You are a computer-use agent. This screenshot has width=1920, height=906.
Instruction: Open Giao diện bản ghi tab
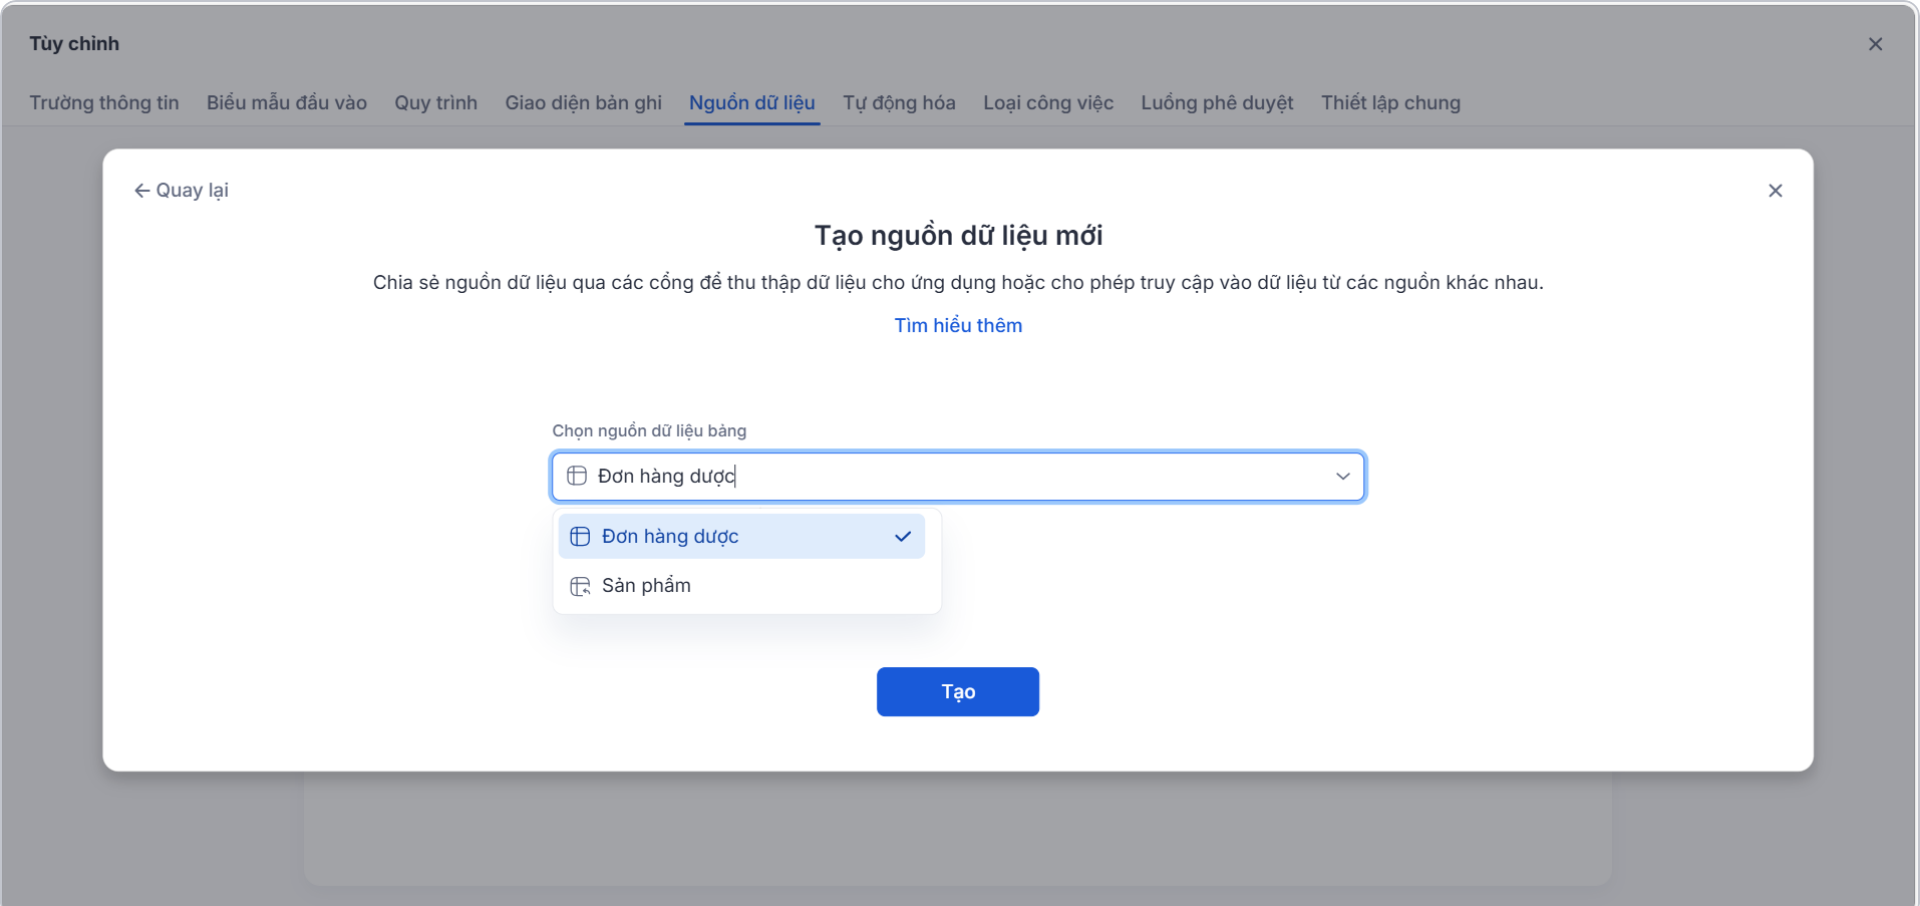pos(583,103)
